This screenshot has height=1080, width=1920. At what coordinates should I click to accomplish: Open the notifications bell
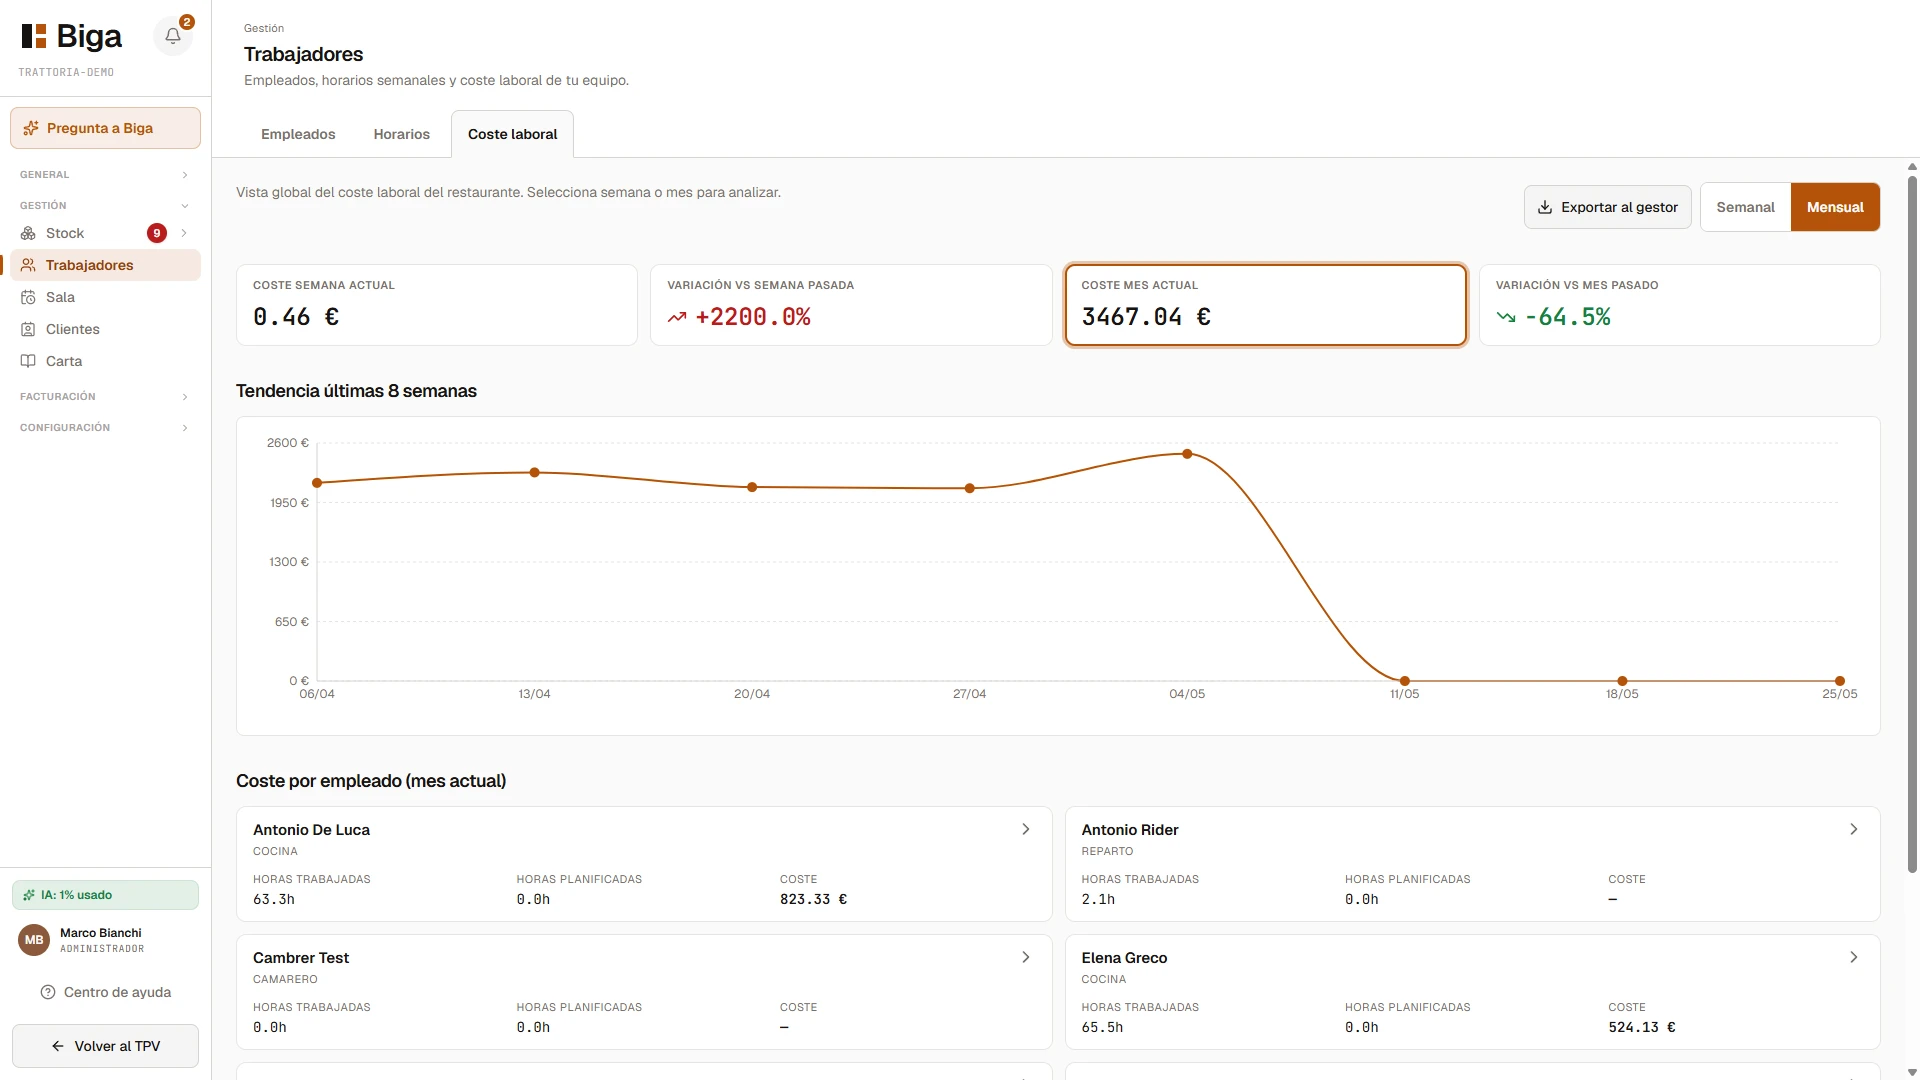(173, 36)
